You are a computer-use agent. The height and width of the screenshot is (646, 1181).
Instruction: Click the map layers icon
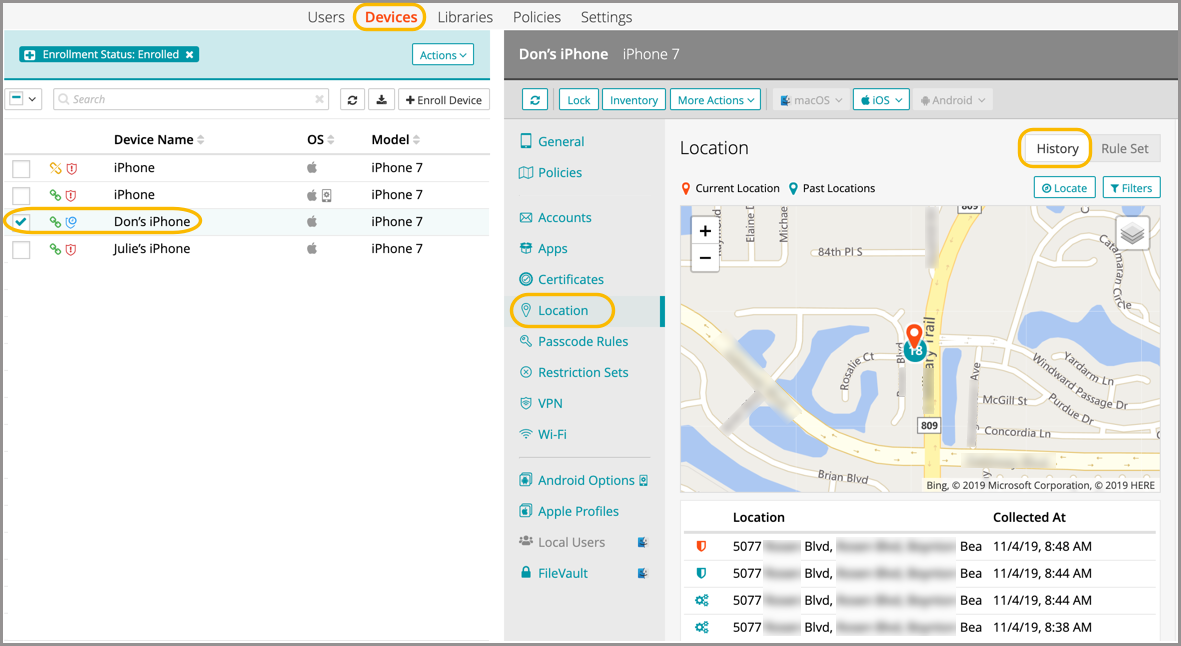1132,234
